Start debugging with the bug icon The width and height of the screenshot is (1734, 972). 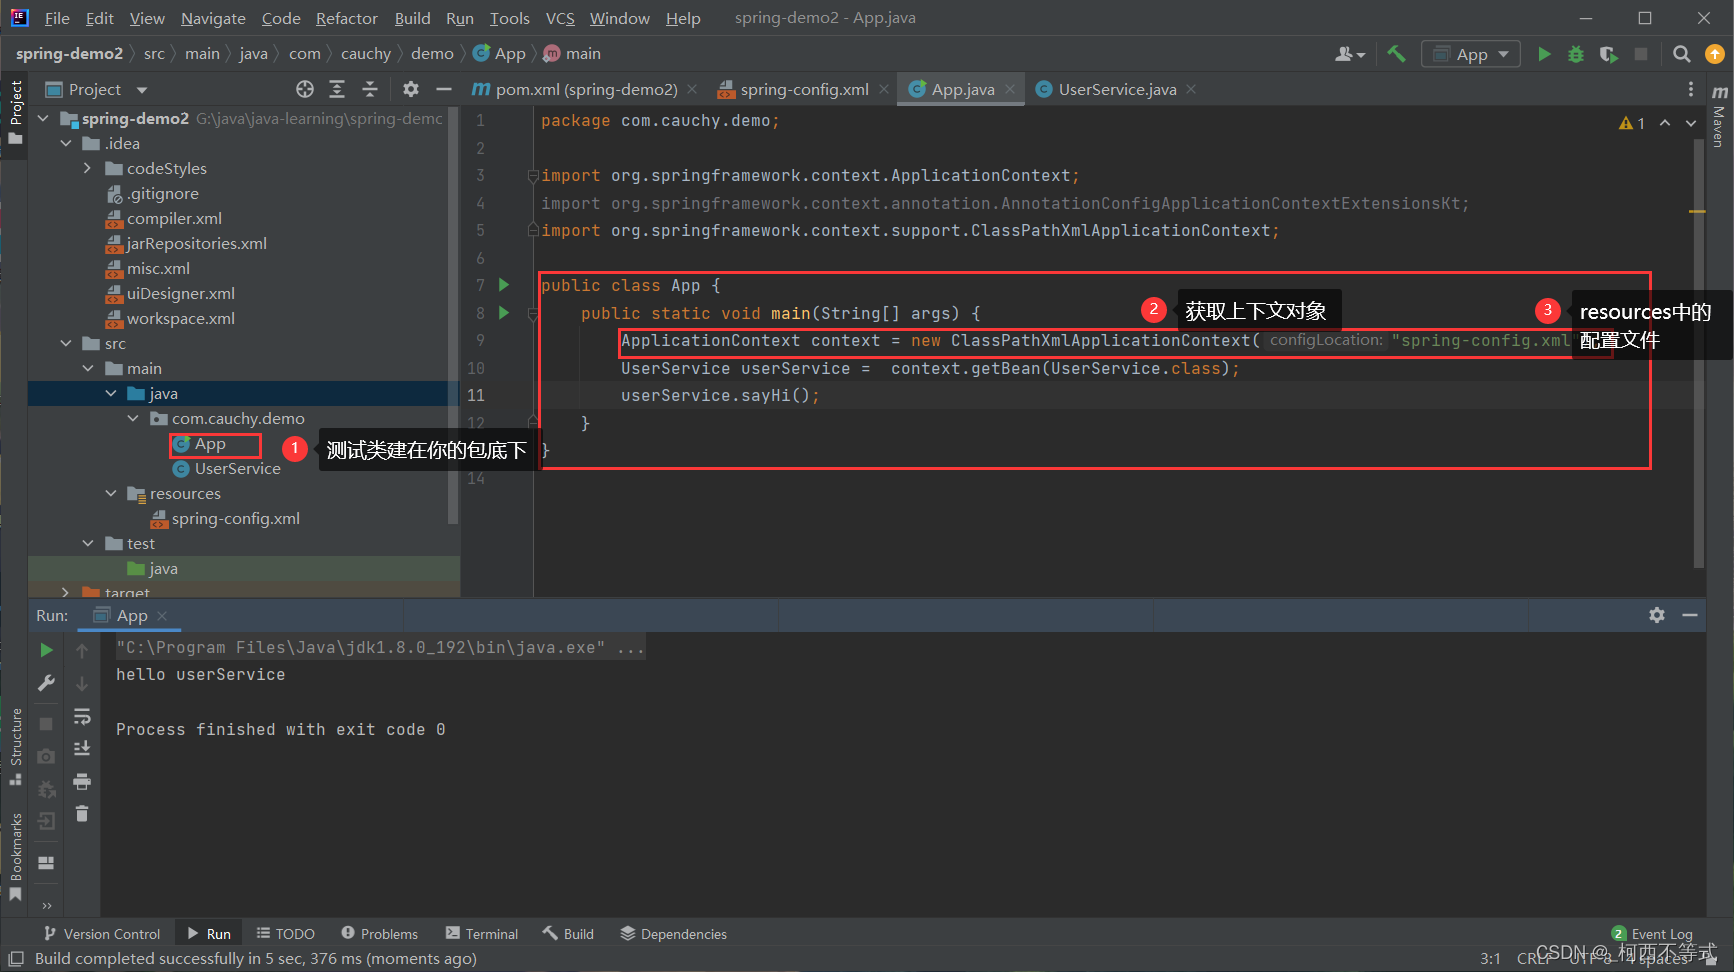[x=1576, y=54]
